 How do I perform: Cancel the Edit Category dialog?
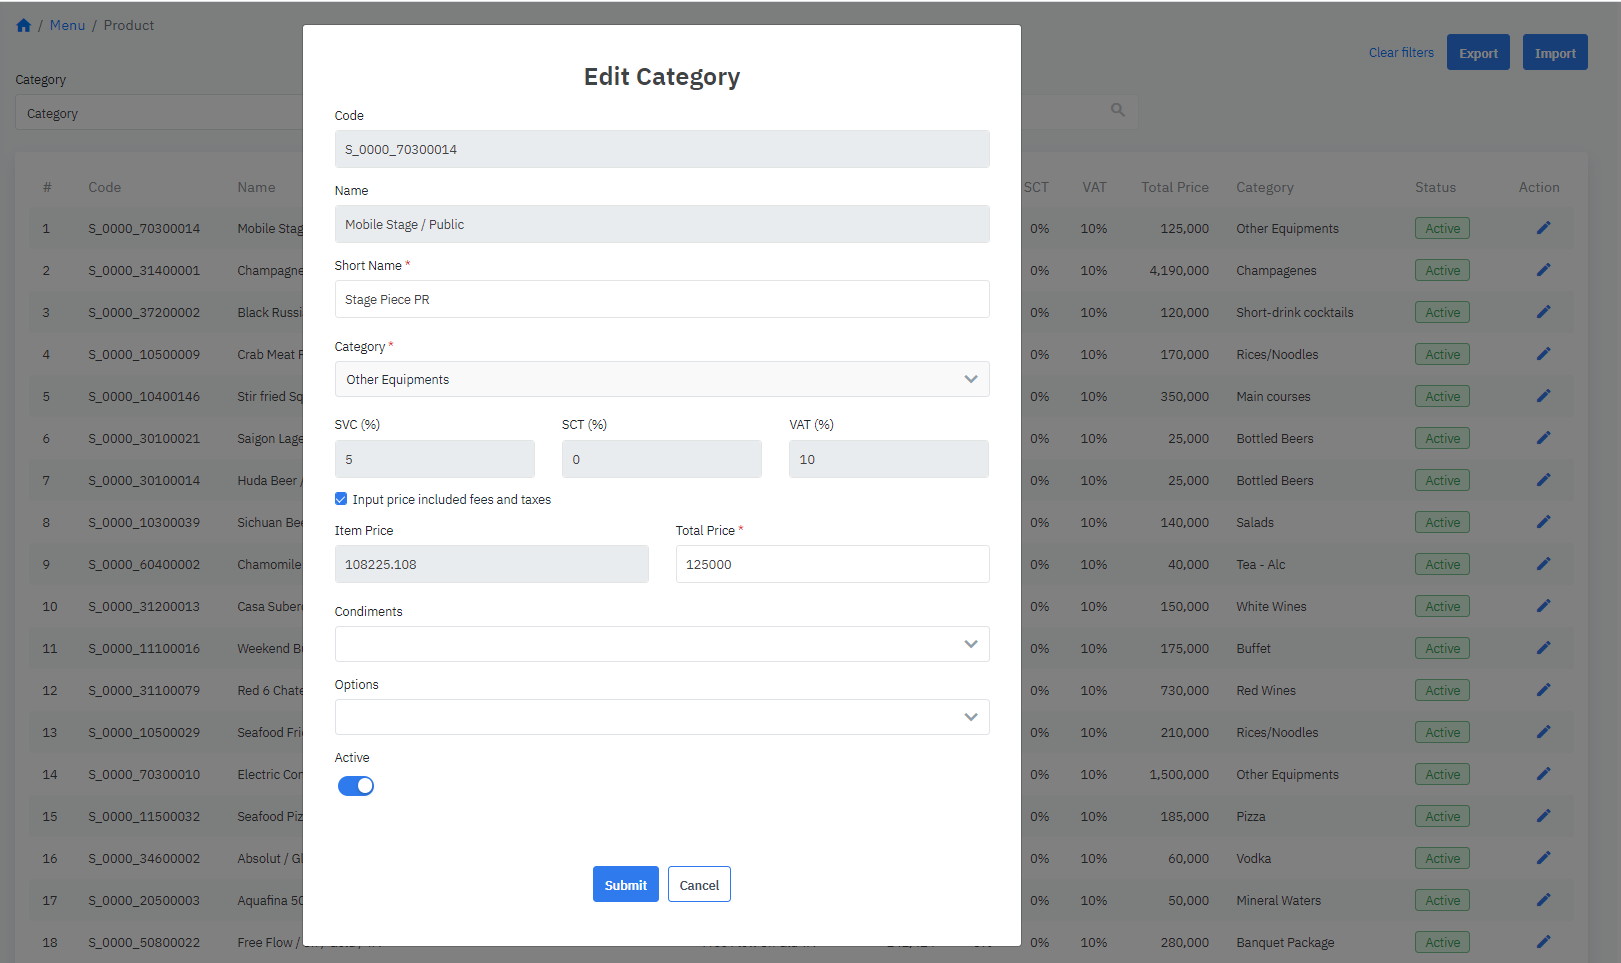[x=699, y=885]
